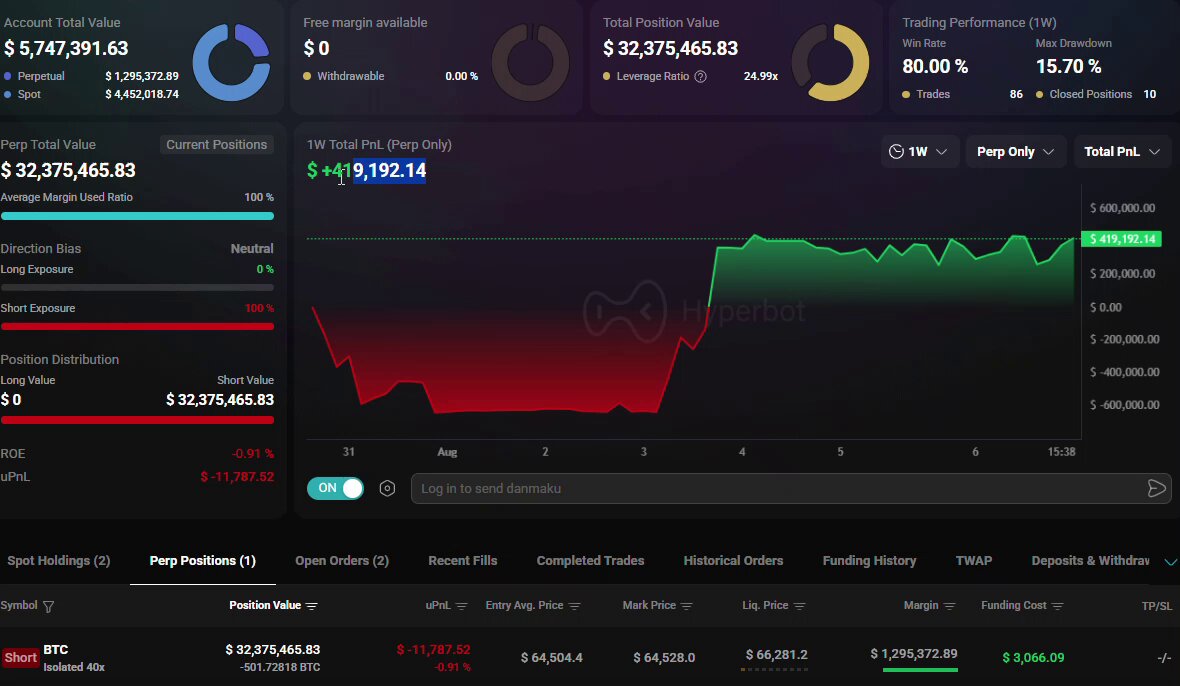Sort the table by Liq. Price icon
The height and width of the screenshot is (686, 1180).
[x=799, y=606]
